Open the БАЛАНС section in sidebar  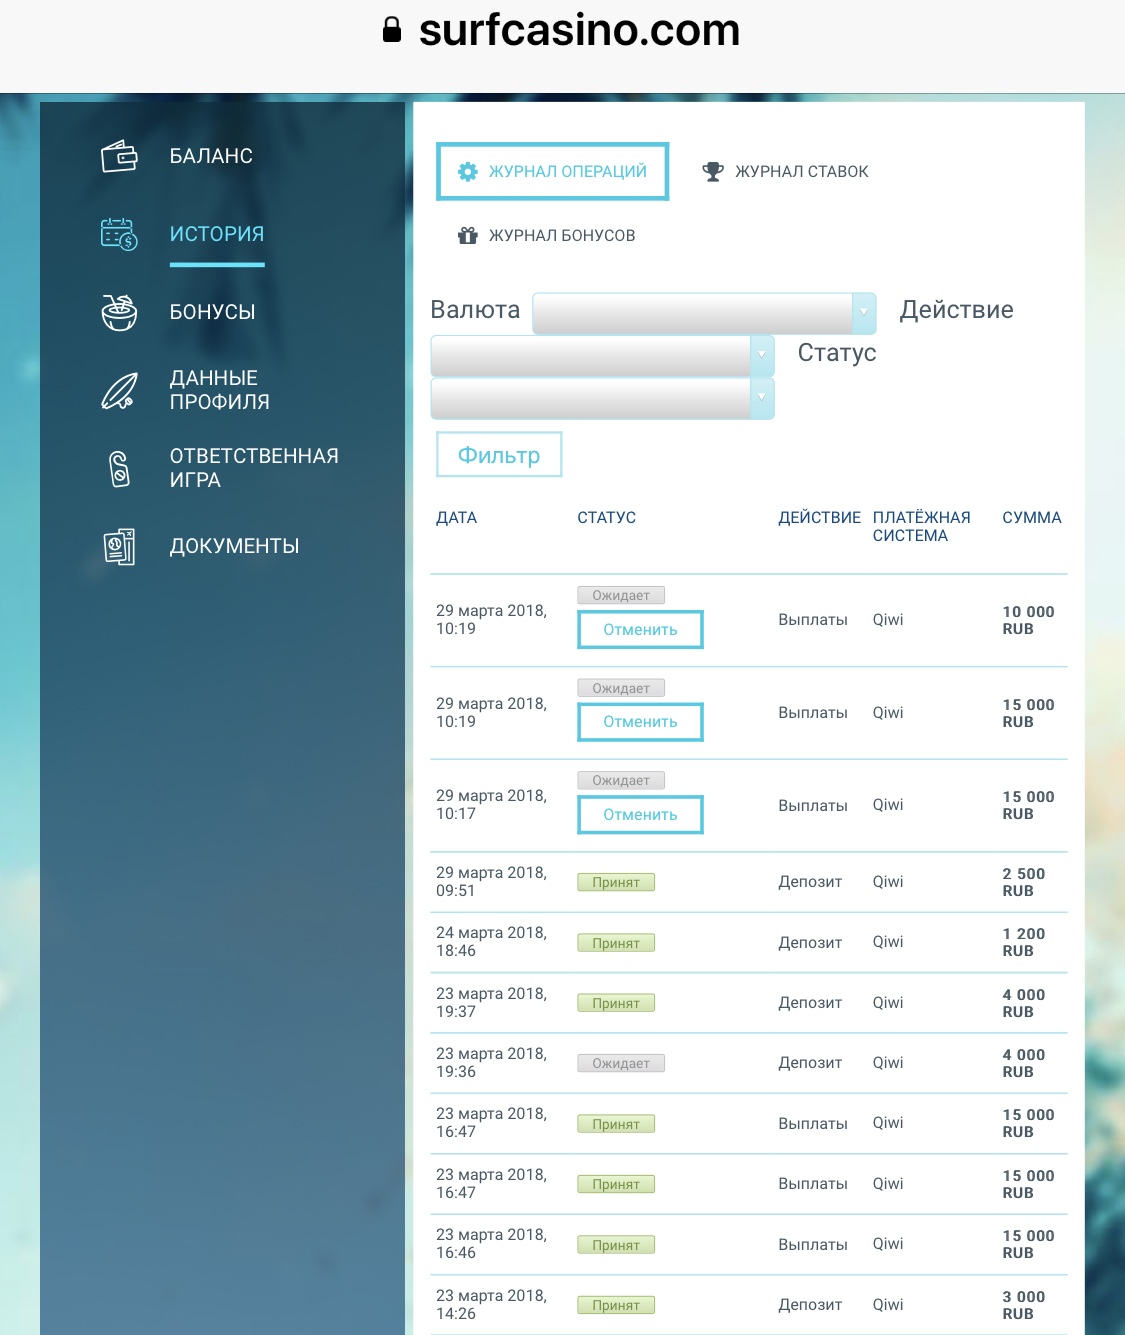tap(211, 156)
